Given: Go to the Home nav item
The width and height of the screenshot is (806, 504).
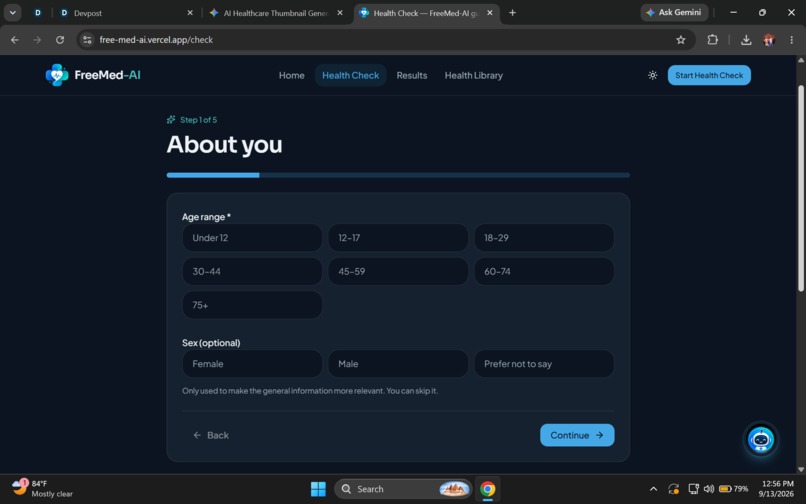Looking at the screenshot, I should click(x=291, y=75).
